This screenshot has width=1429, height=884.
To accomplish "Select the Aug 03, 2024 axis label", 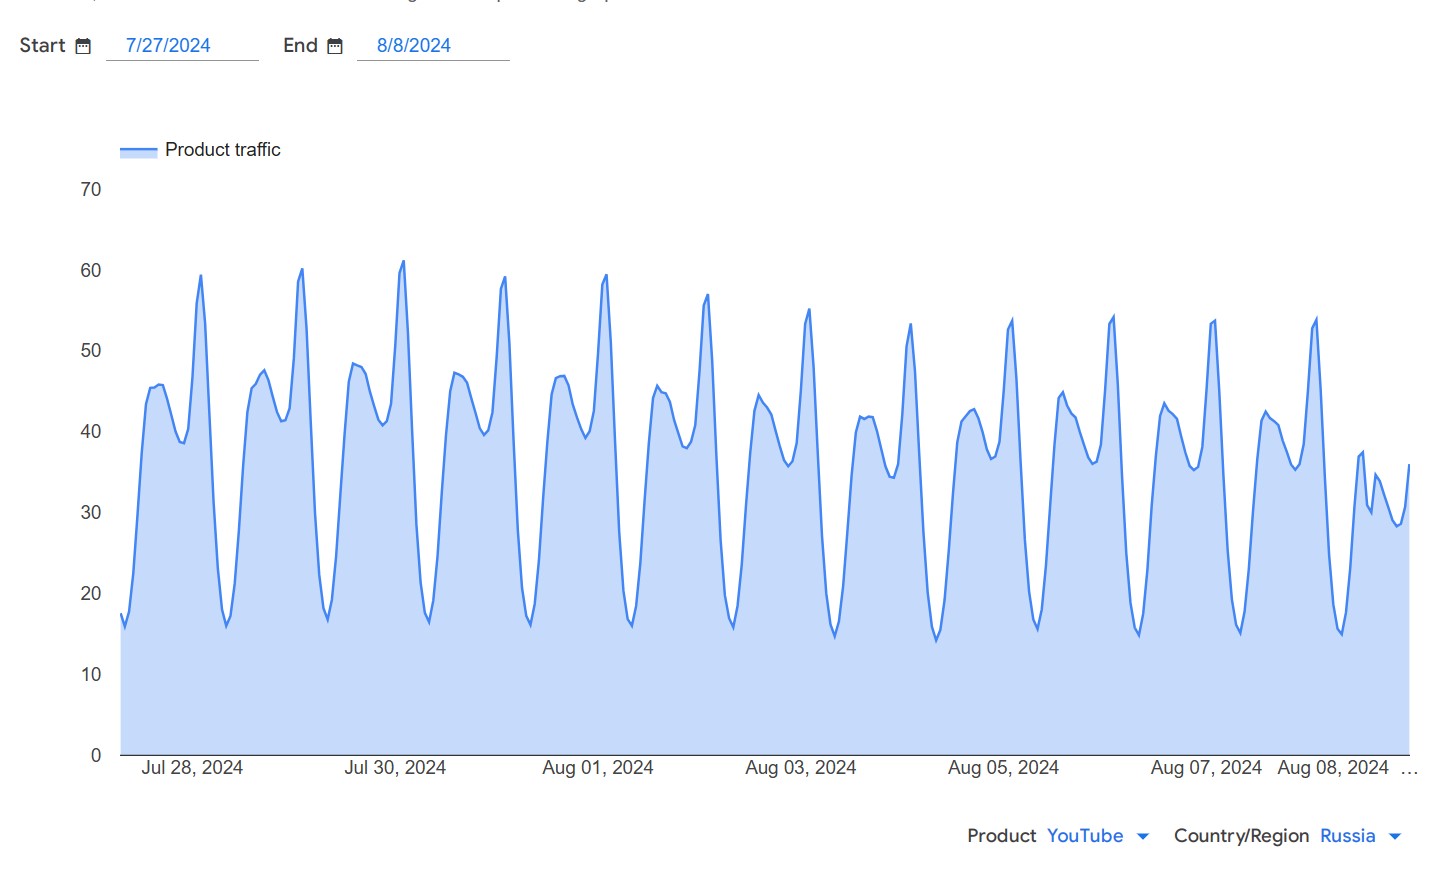I will coord(800,768).
